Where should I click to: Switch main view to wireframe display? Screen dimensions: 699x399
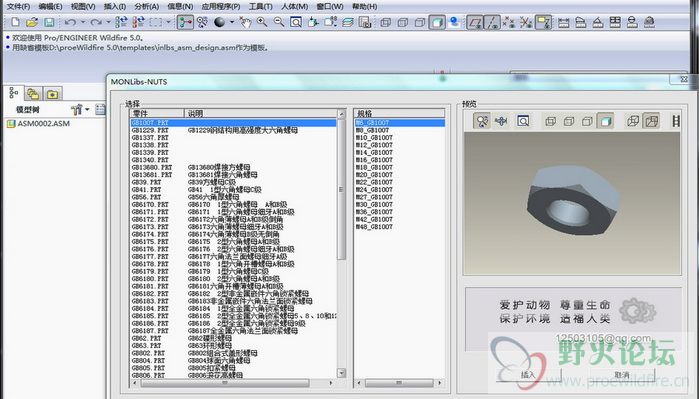click(x=386, y=22)
